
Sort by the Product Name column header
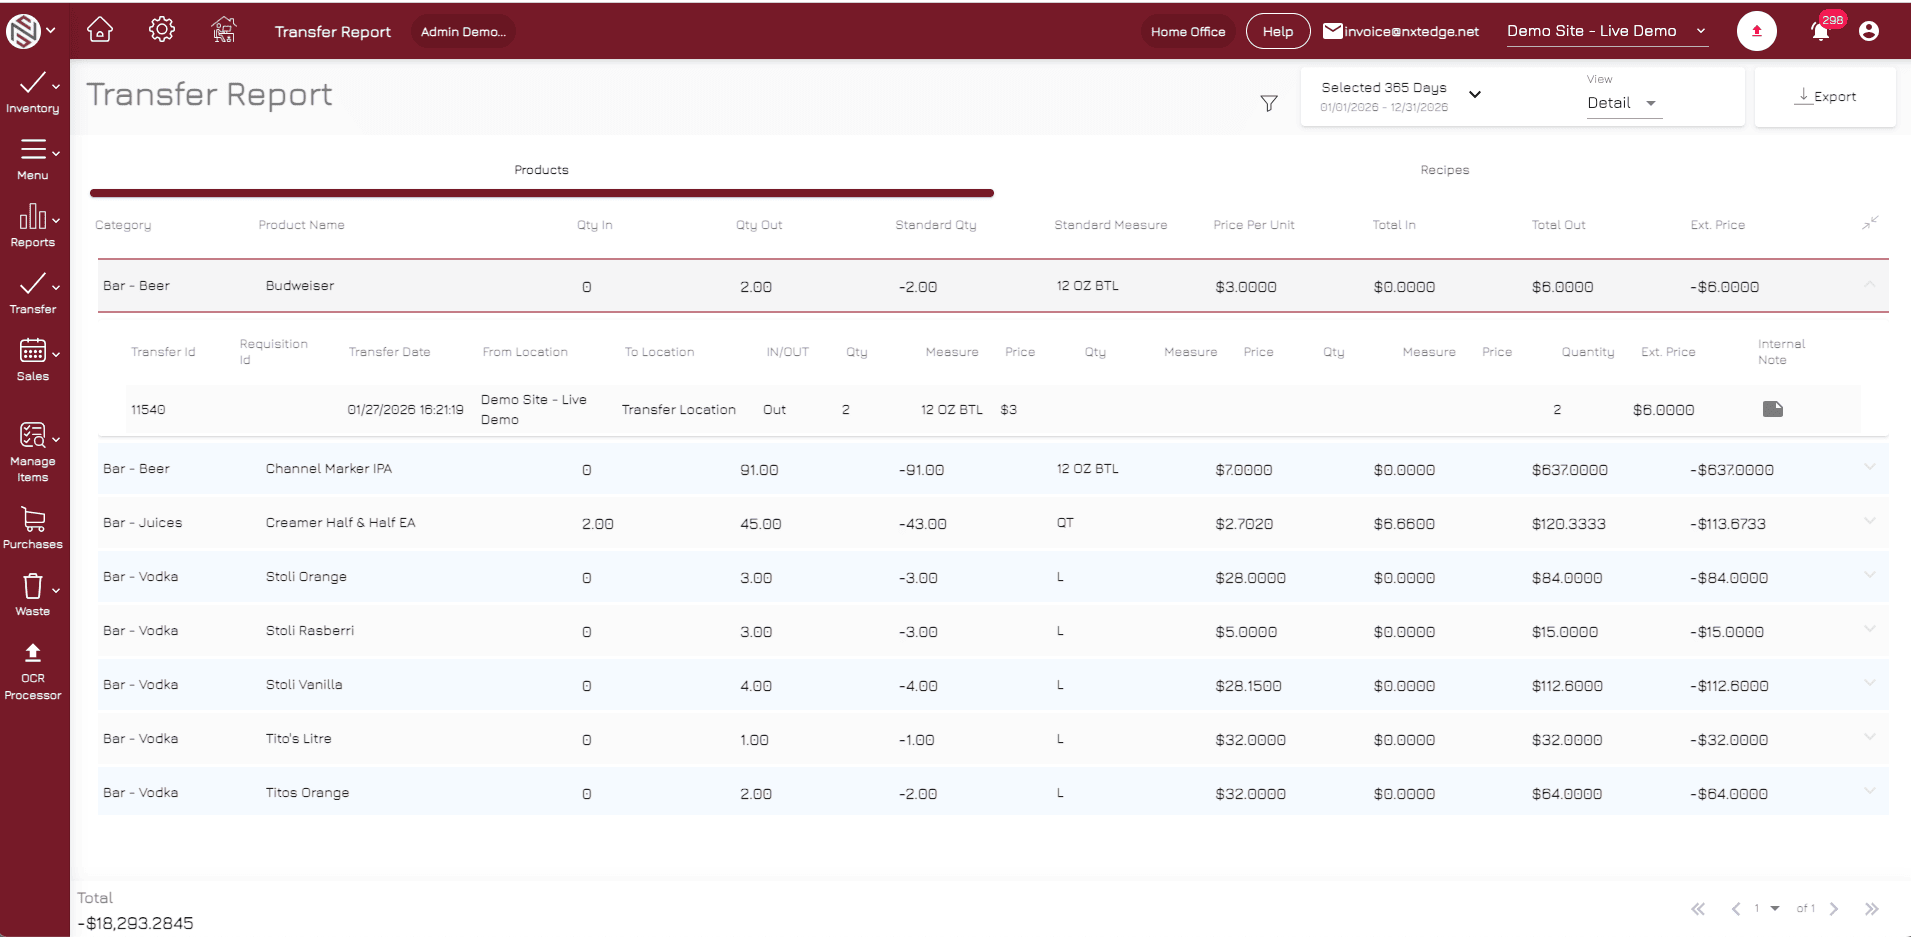[301, 225]
